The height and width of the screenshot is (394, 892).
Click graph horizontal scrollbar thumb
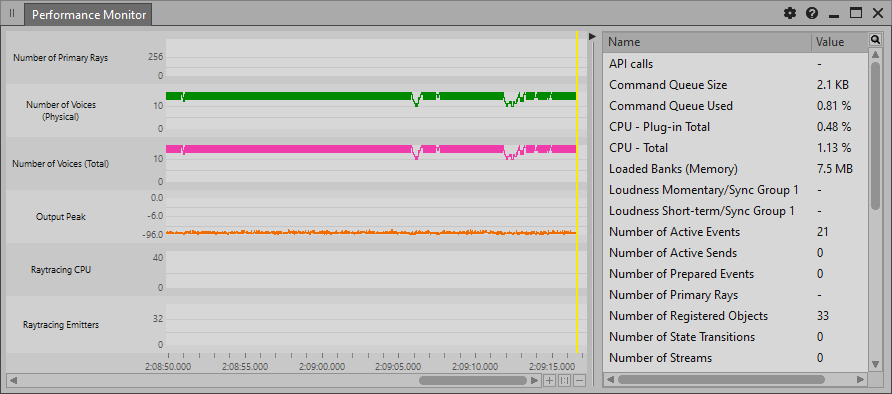pyautogui.click(x=473, y=380)
